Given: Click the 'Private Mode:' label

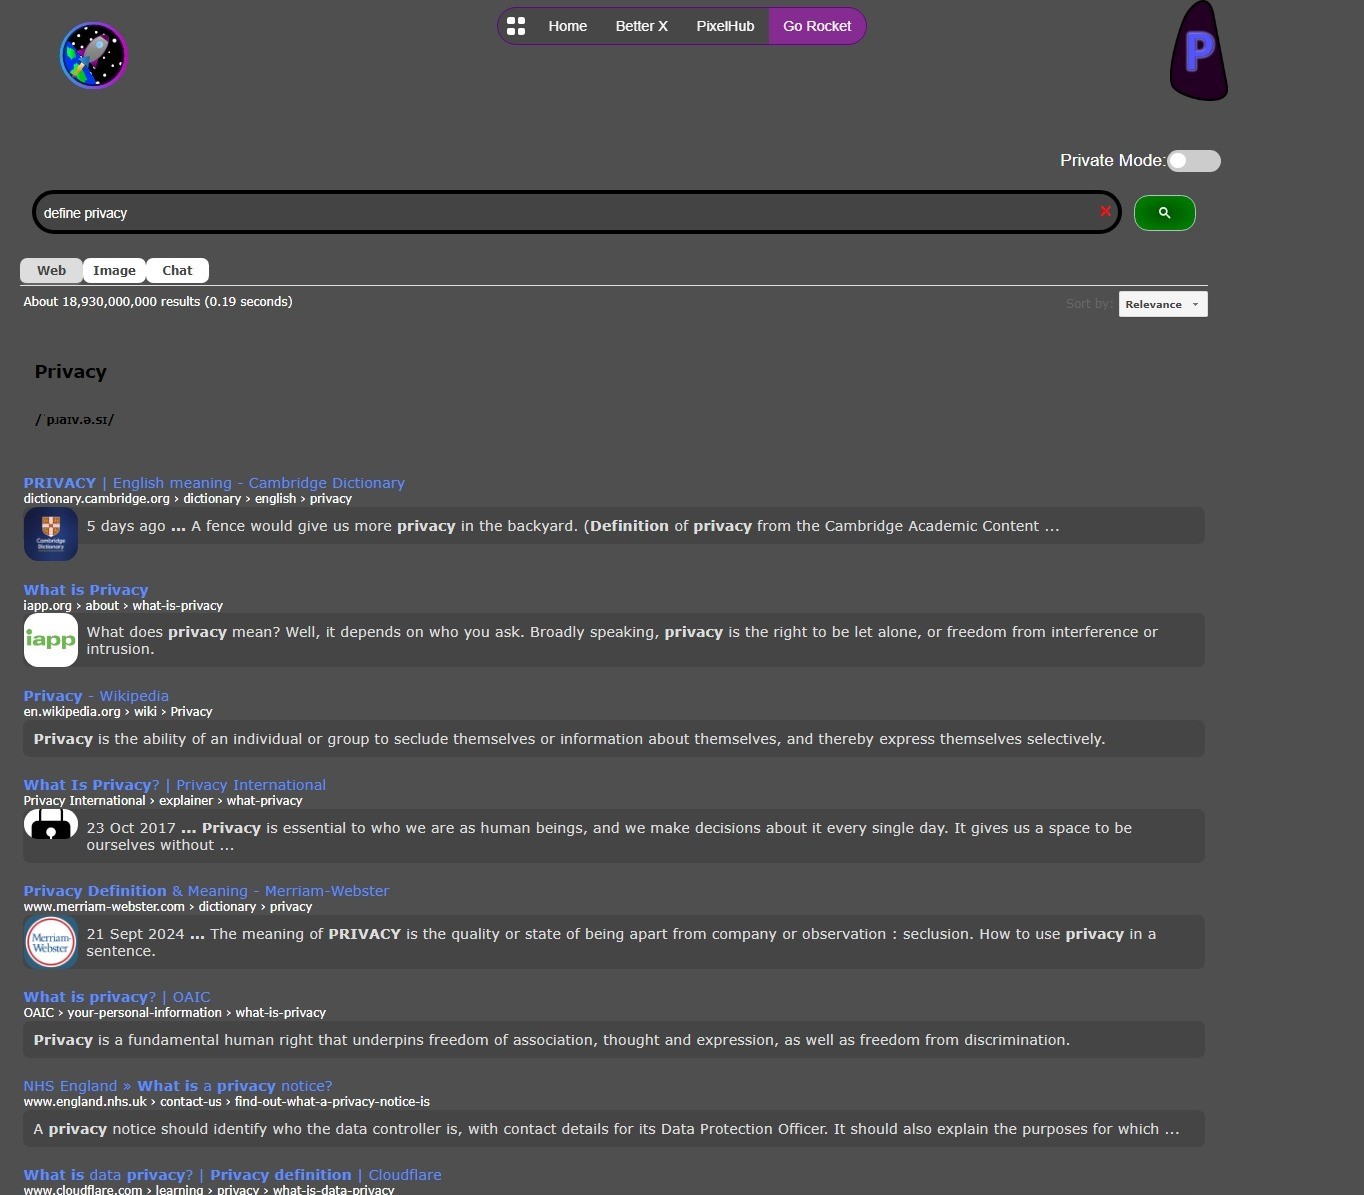Looking at the screenshot, I should click(x=1112, y=161).
